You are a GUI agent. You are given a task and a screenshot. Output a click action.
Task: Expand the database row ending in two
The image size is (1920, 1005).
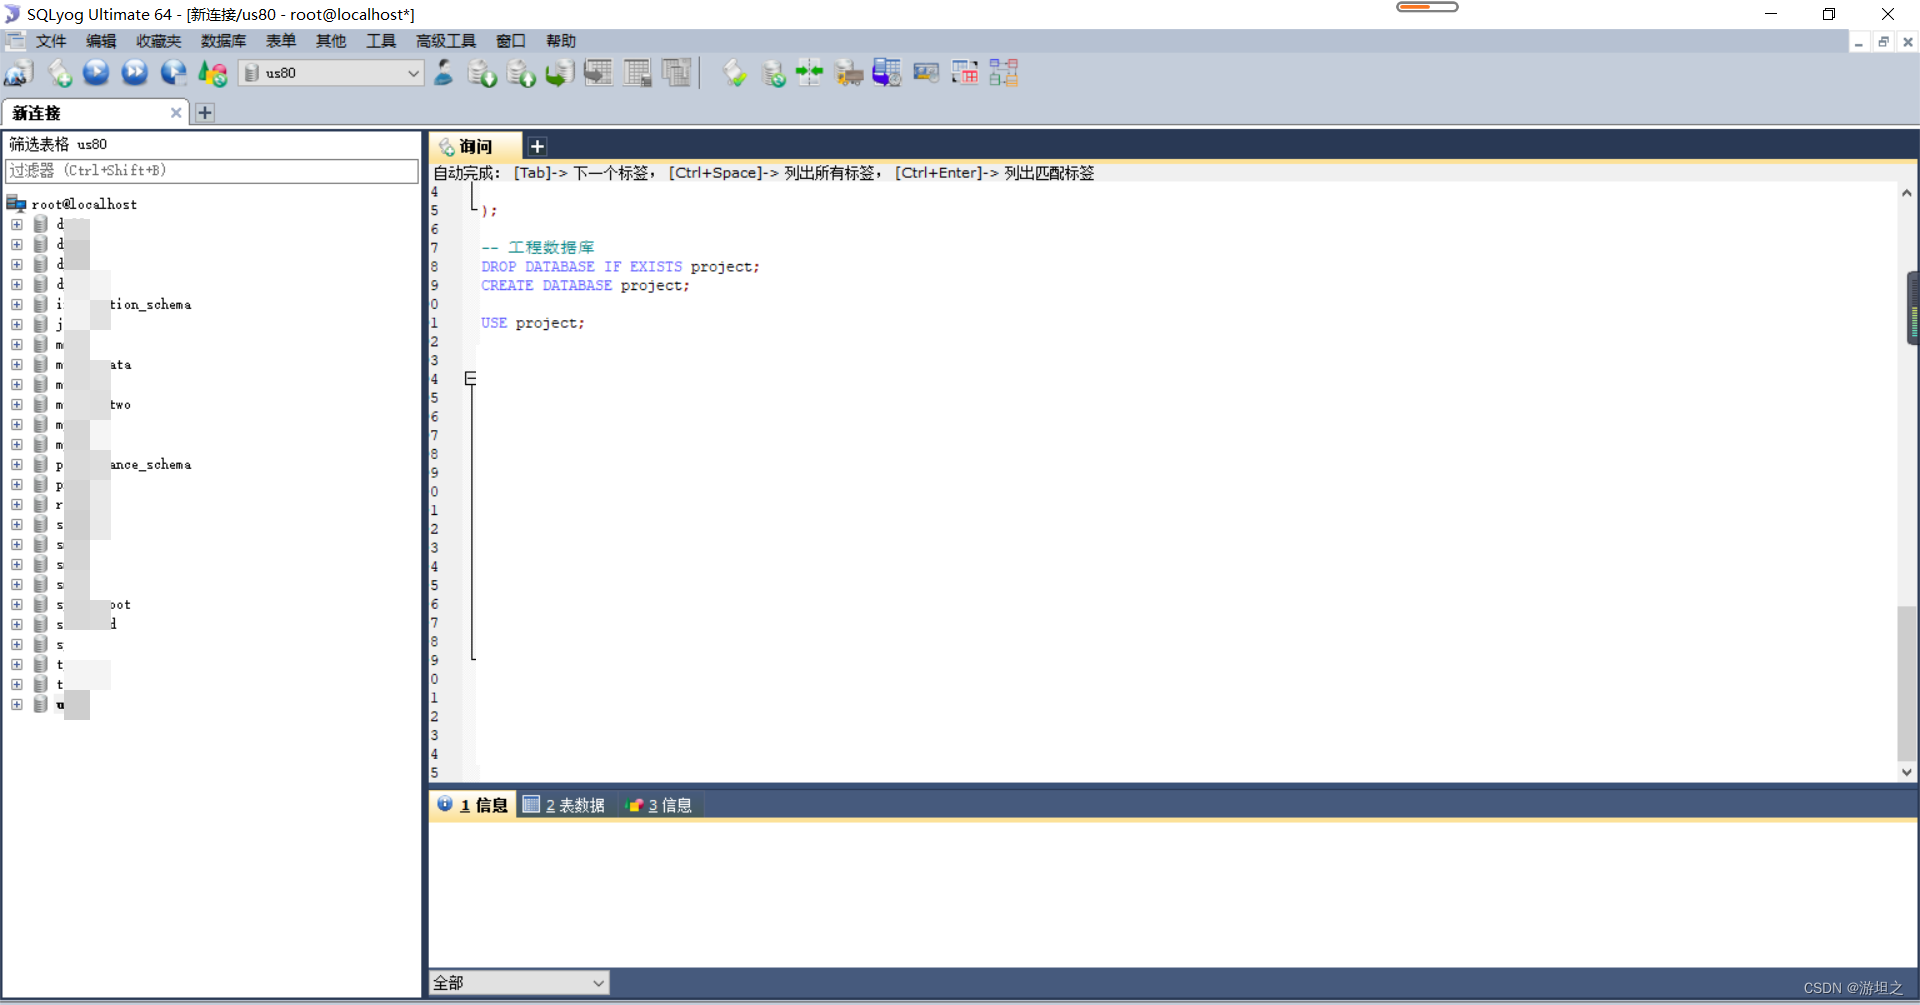[17, 404]
